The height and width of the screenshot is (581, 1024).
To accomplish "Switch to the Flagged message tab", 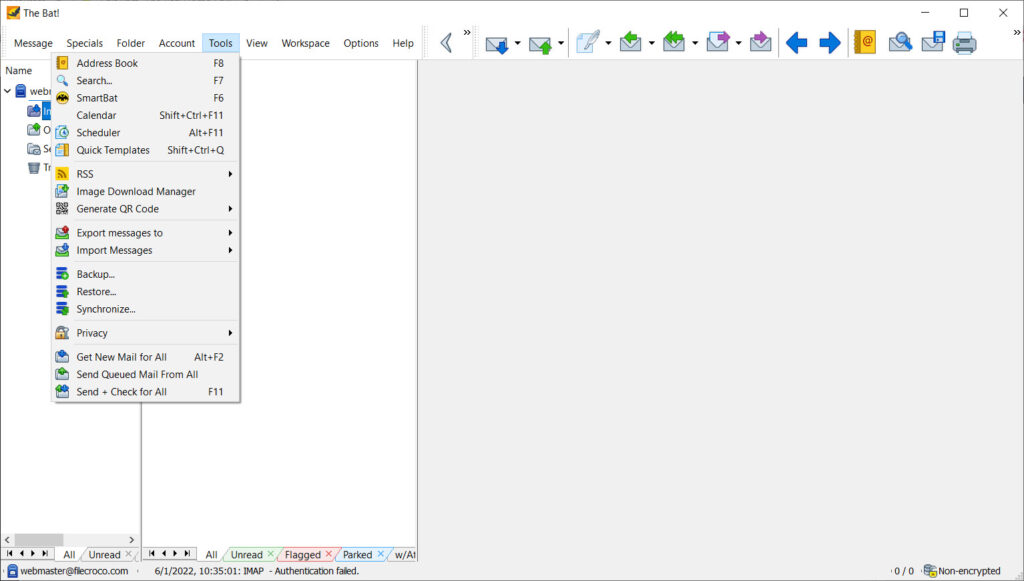I will pyautogui.click(x=302, y=555).
